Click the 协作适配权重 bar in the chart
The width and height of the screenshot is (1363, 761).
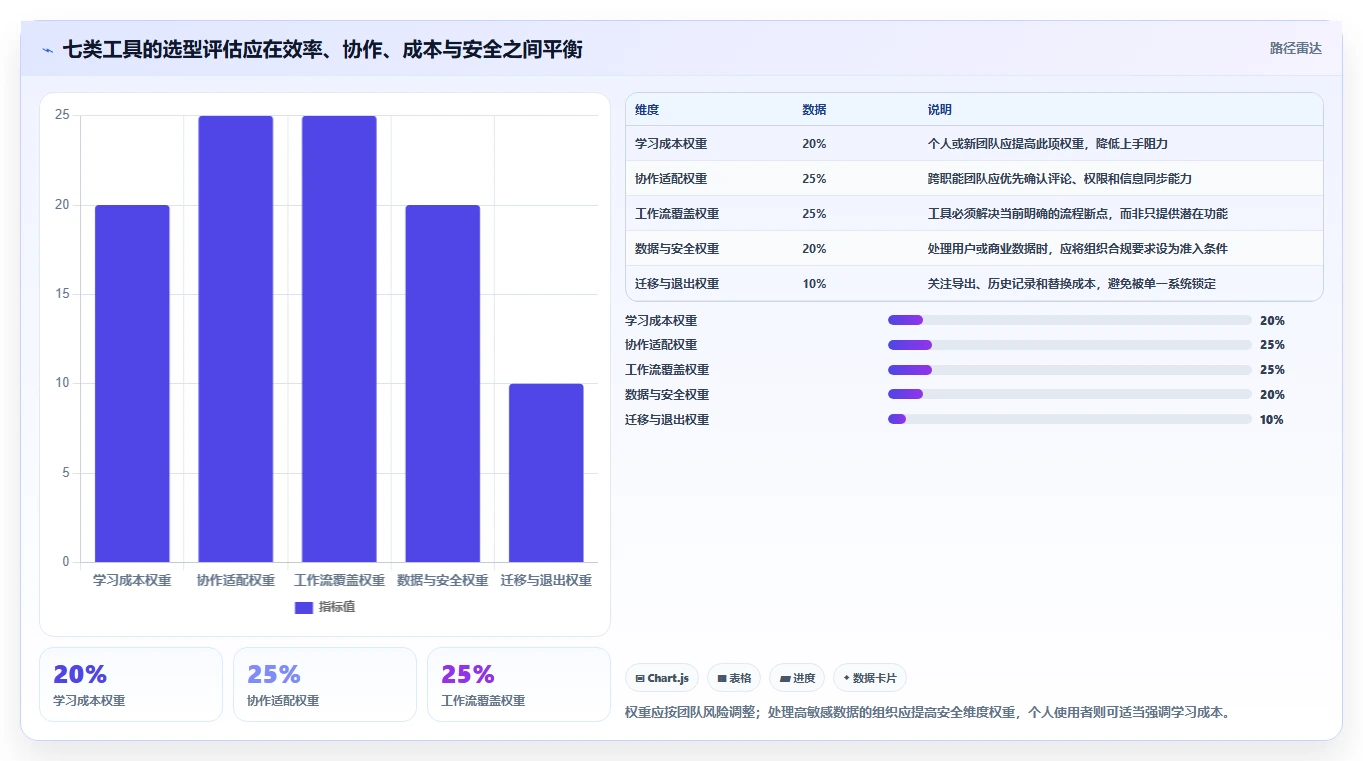coord(235,339)
